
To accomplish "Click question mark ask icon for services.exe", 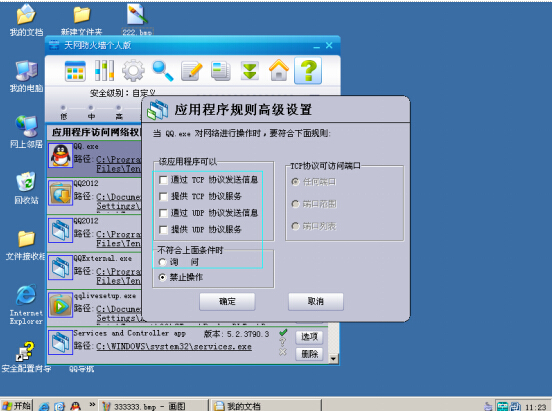I will pyautogui.click(x=282, y=342).
